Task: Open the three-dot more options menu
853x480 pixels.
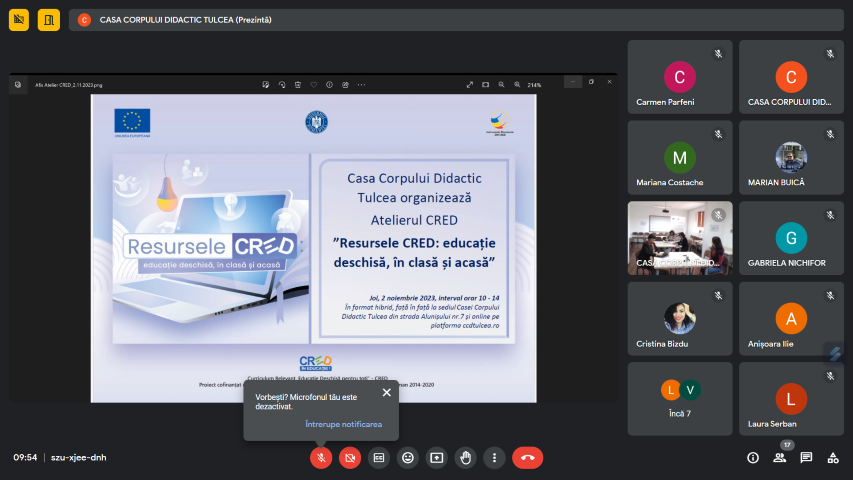Action: (494, 457)
